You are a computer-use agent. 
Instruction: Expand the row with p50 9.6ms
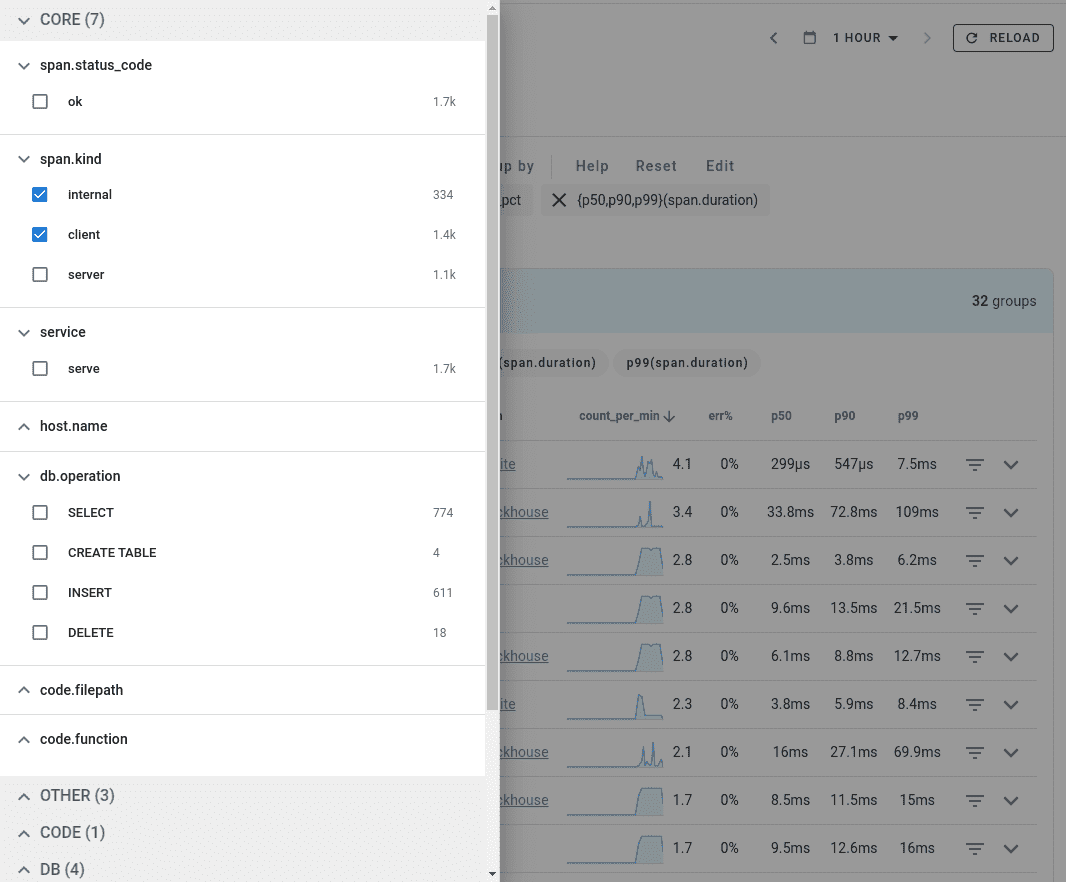1011,609
